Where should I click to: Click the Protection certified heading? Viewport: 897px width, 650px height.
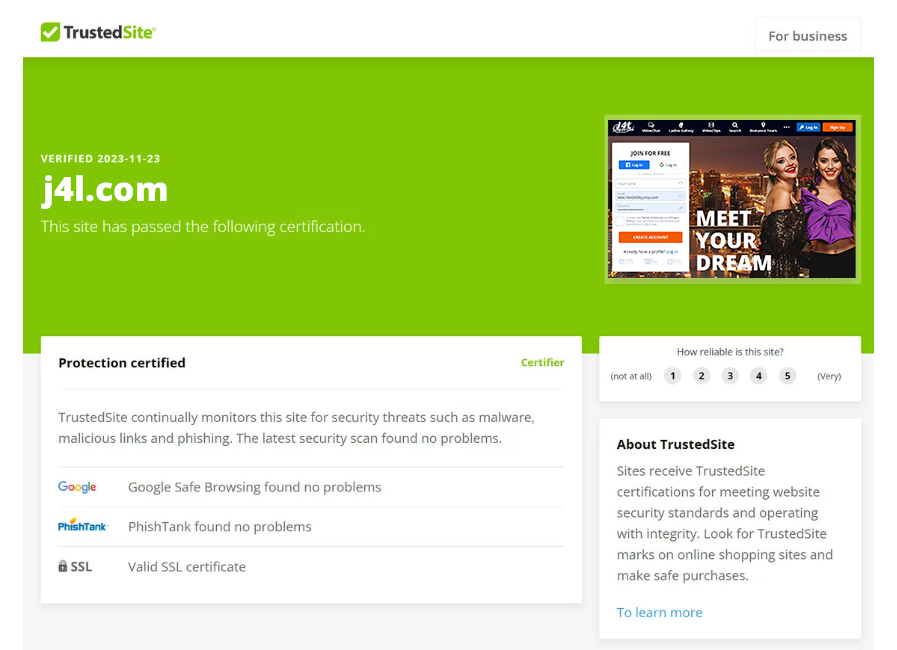pyautogui.click(x=122, y=363)
